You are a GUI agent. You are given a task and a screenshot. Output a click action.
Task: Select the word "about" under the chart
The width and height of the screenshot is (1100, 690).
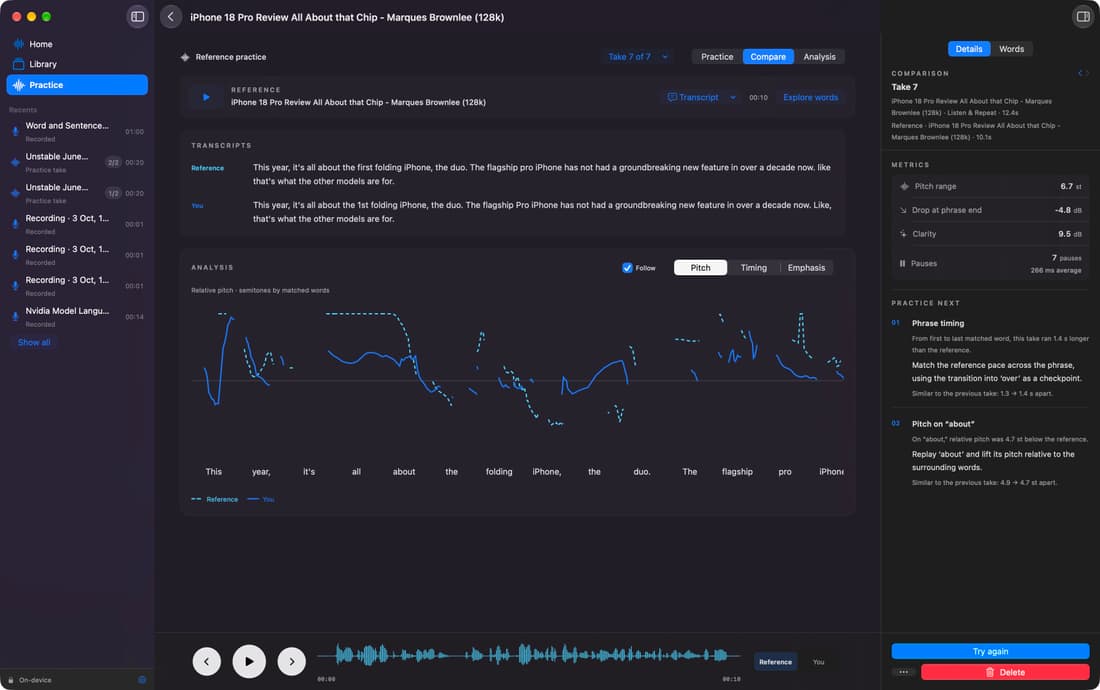pos(404,472)
